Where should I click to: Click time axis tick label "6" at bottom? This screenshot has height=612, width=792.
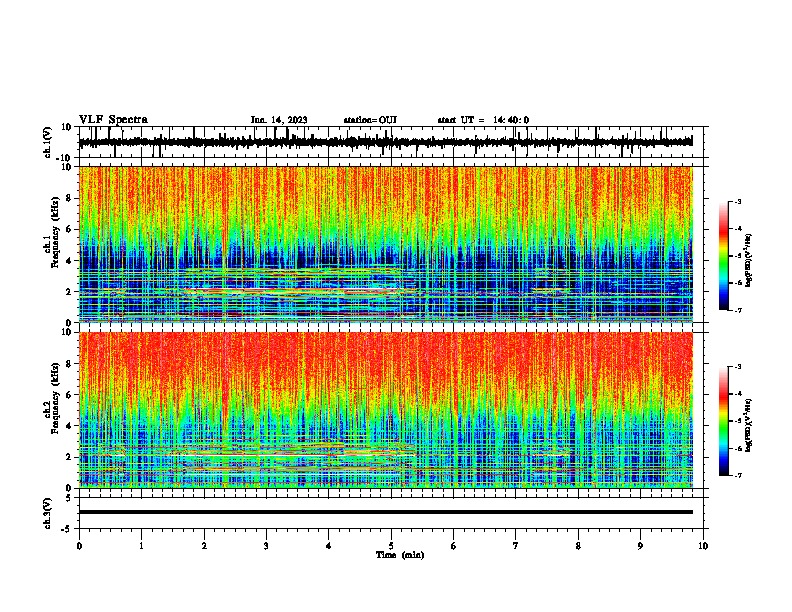point(453,546)
